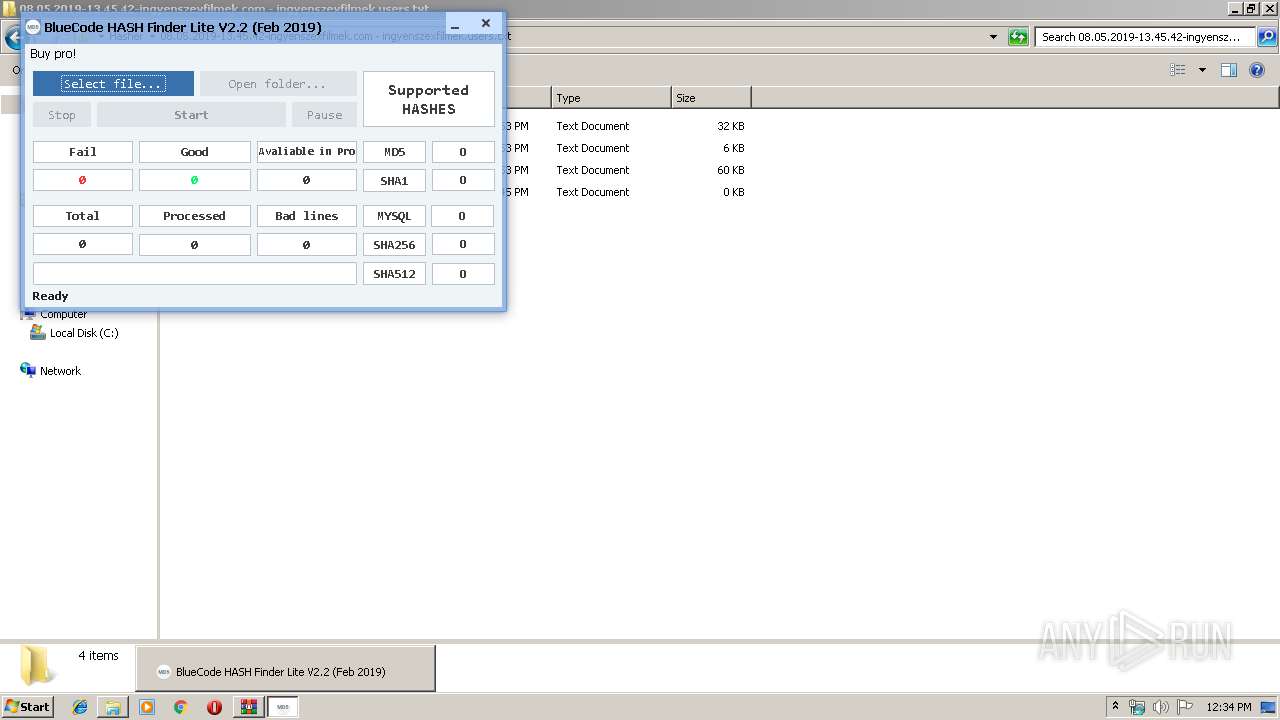Click the Explorer search magnifier icon
Image resolution: width=1280 pixels, height=720 pixels.
click(1267, 37)
